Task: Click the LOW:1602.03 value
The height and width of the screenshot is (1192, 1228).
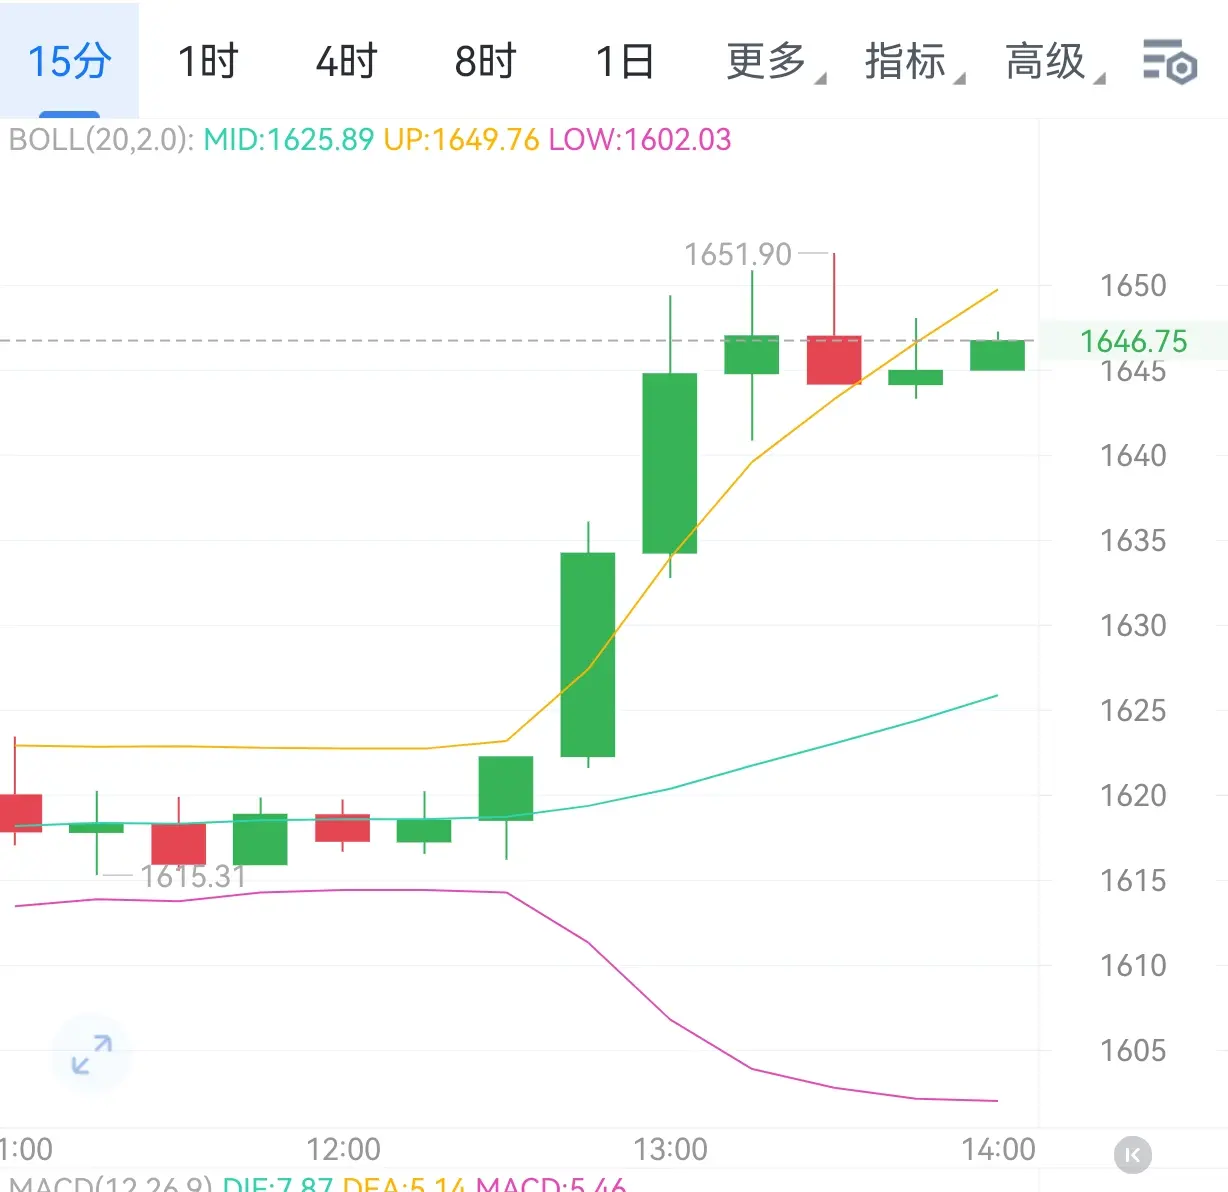Action: (x=640, y=140)
